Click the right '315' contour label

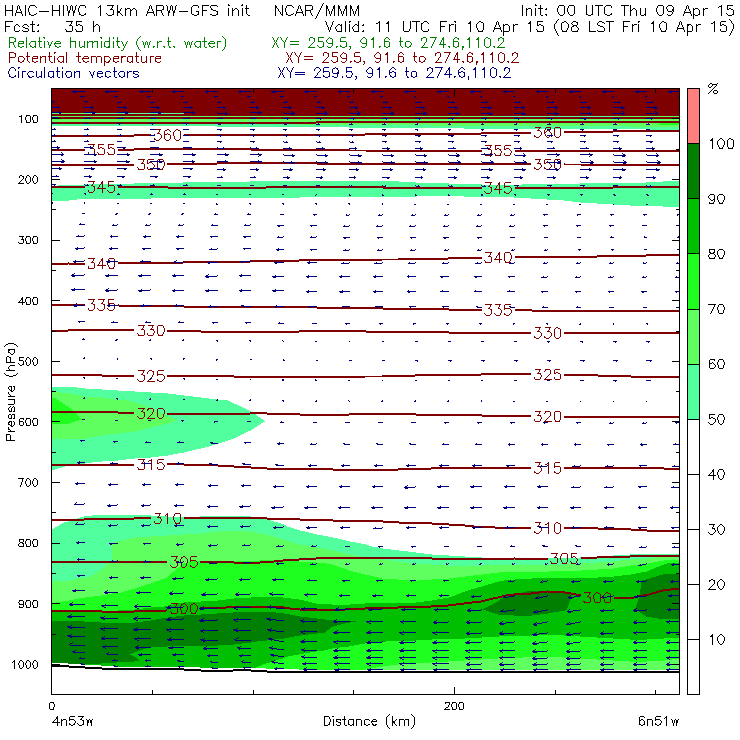click(547, 468)
